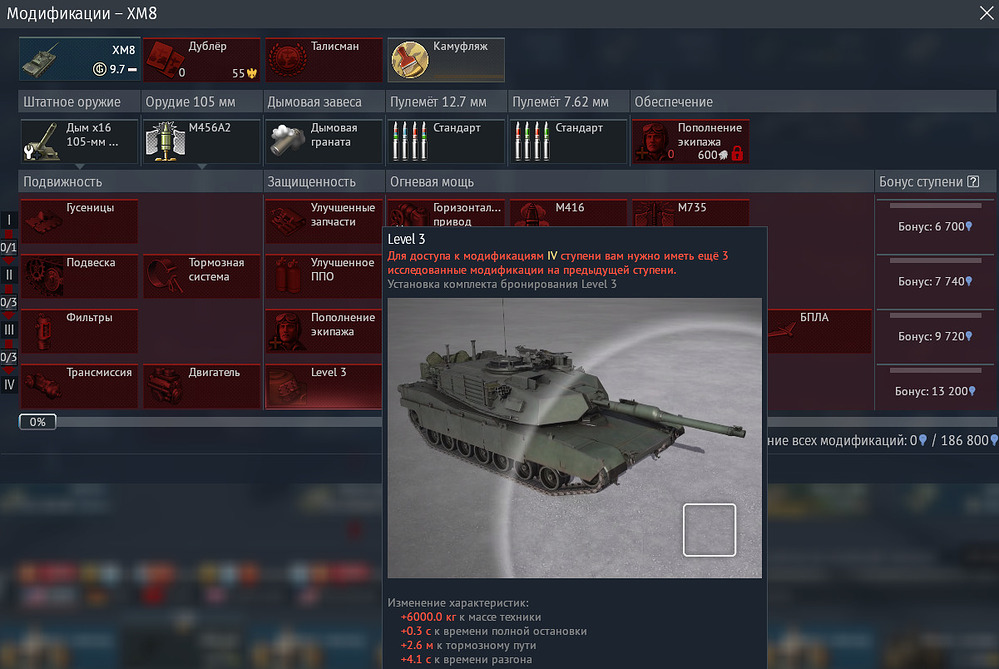
Task: Click the Пулемёт 7.62 мм header
Action: pyautogui.click(x=568, y=102)
